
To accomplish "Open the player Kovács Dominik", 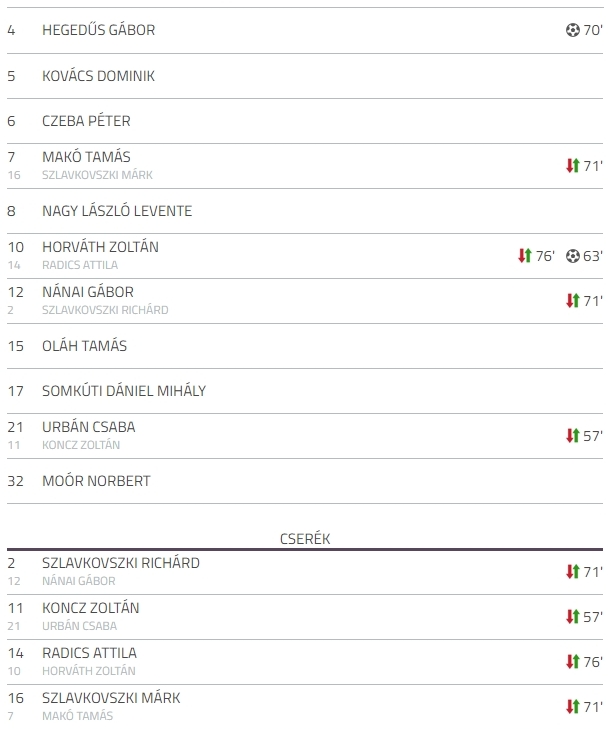I will (x=98, y=76).
